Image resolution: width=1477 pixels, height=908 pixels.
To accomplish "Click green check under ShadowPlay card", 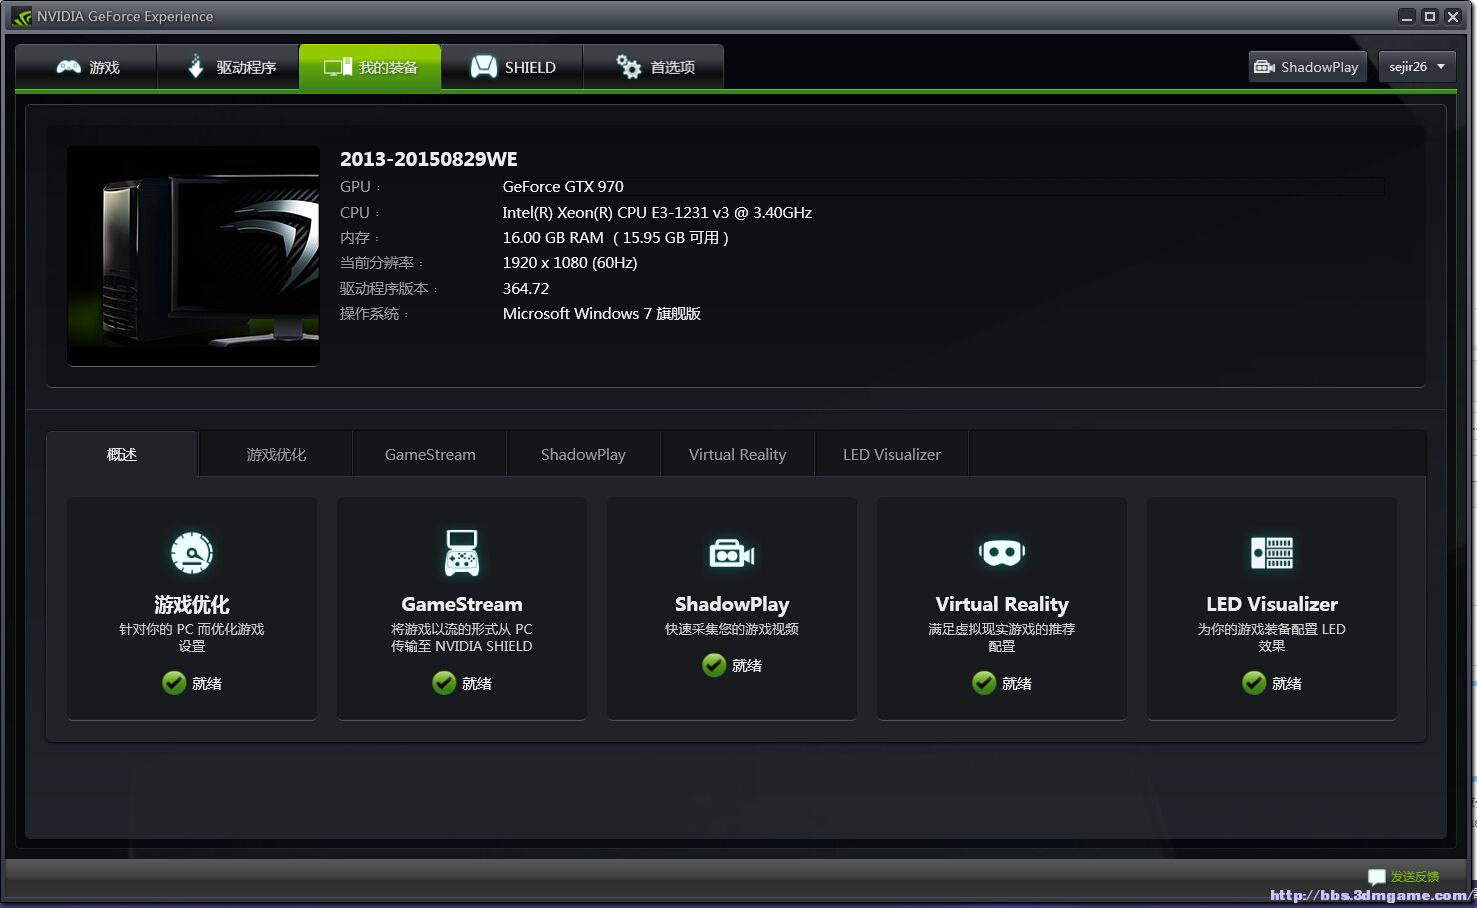I will pyautogui.click(x=714, y=665).
